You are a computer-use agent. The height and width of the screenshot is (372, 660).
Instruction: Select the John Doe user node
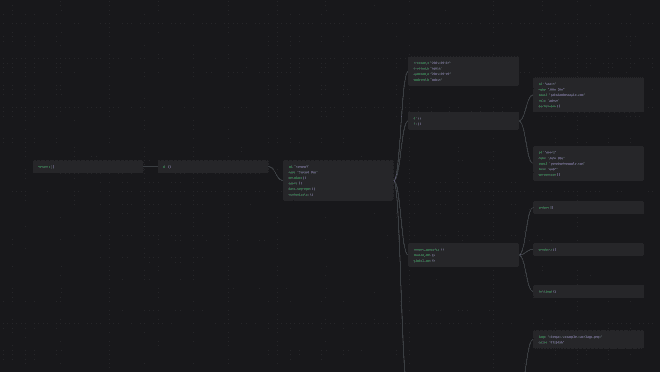(588, 95)
